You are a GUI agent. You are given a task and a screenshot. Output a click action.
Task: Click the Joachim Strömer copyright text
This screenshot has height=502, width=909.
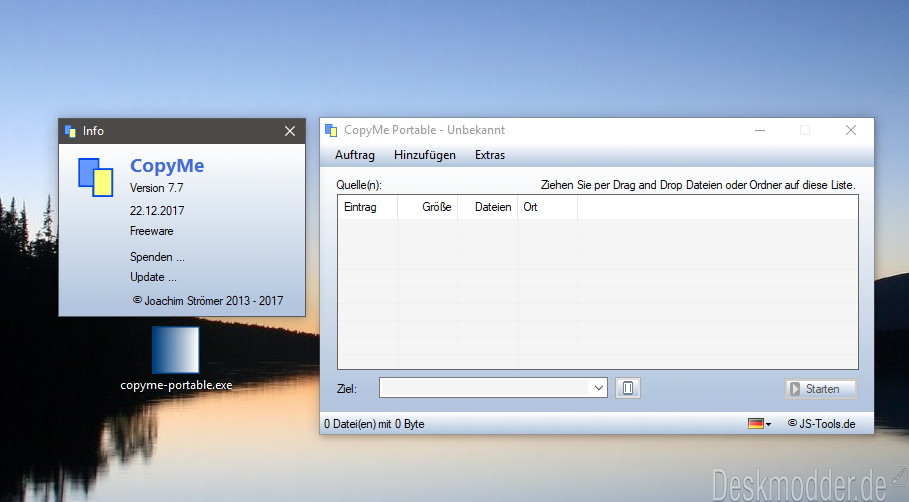(x=208, y=300)
